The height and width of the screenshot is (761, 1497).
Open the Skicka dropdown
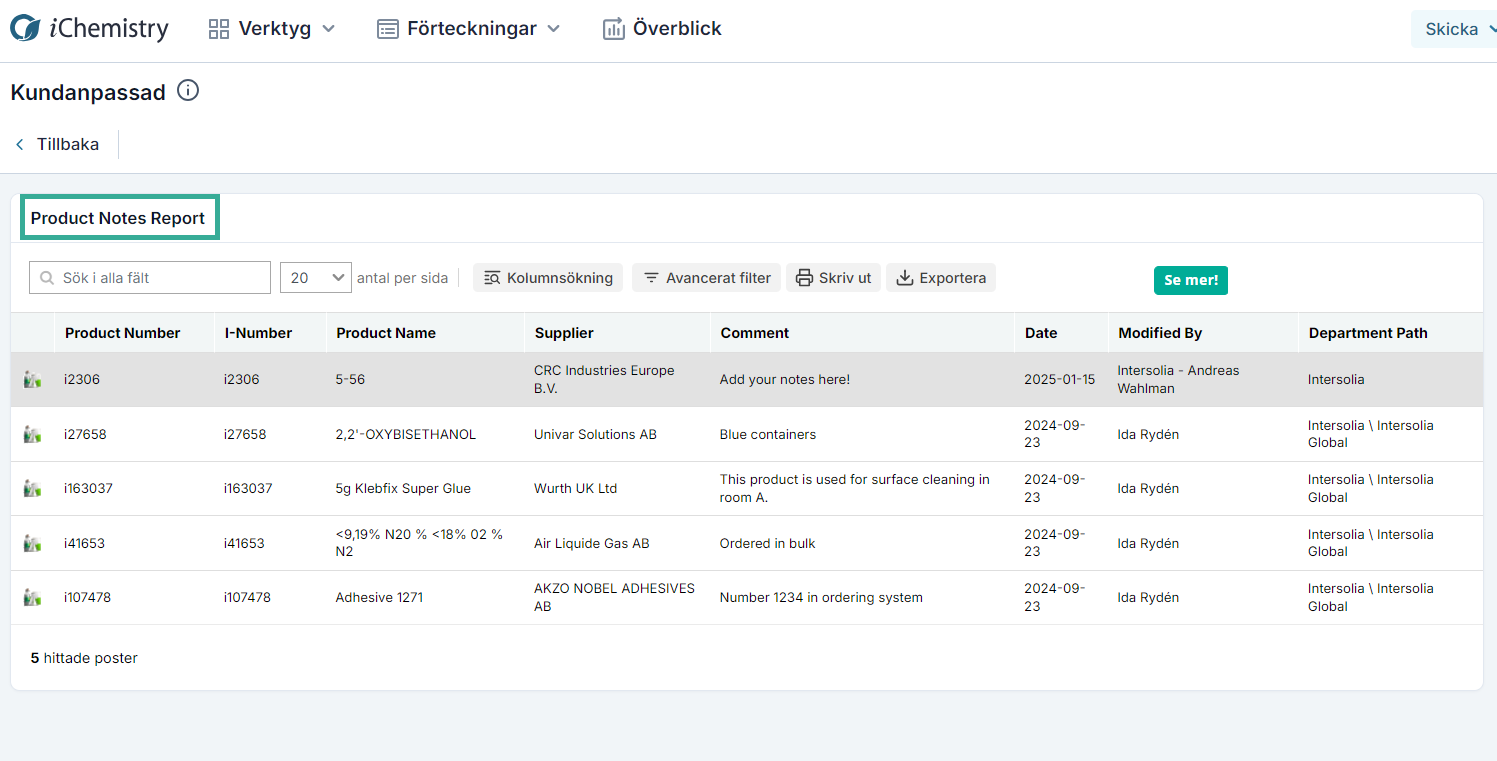coord(1454,29)
